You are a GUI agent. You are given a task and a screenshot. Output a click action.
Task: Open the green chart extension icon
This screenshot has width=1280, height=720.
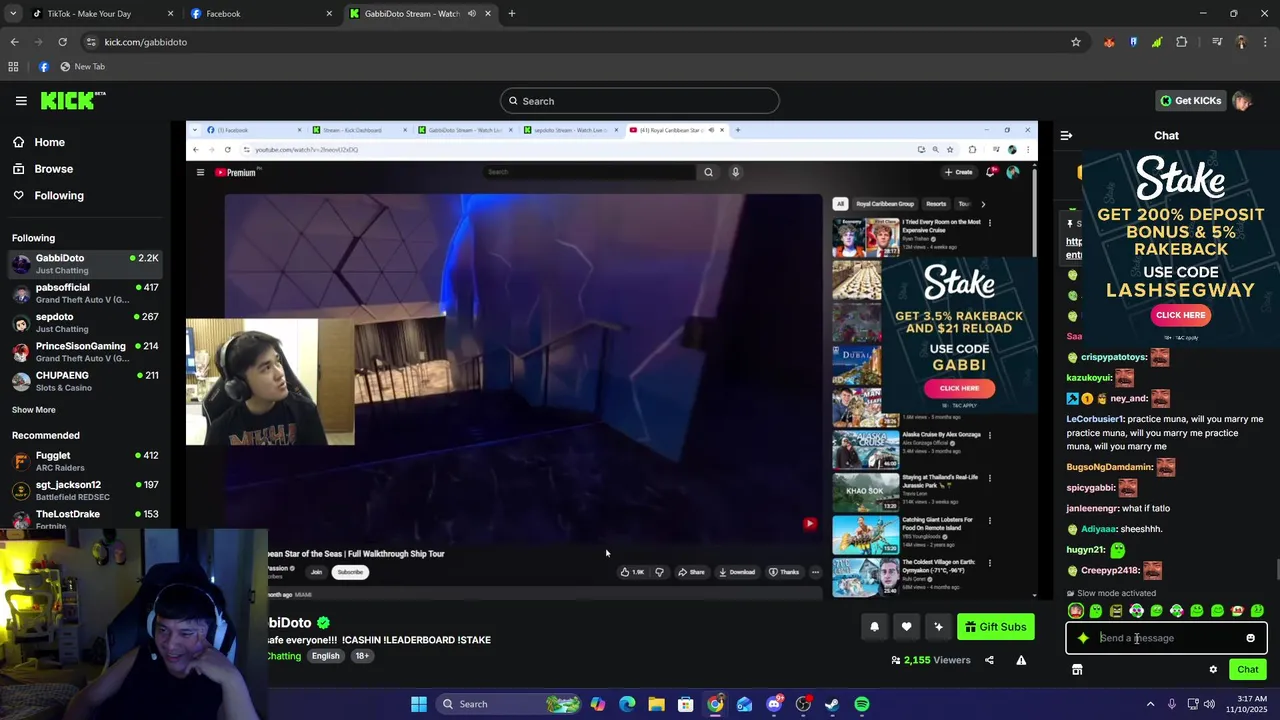point(1157,42)
